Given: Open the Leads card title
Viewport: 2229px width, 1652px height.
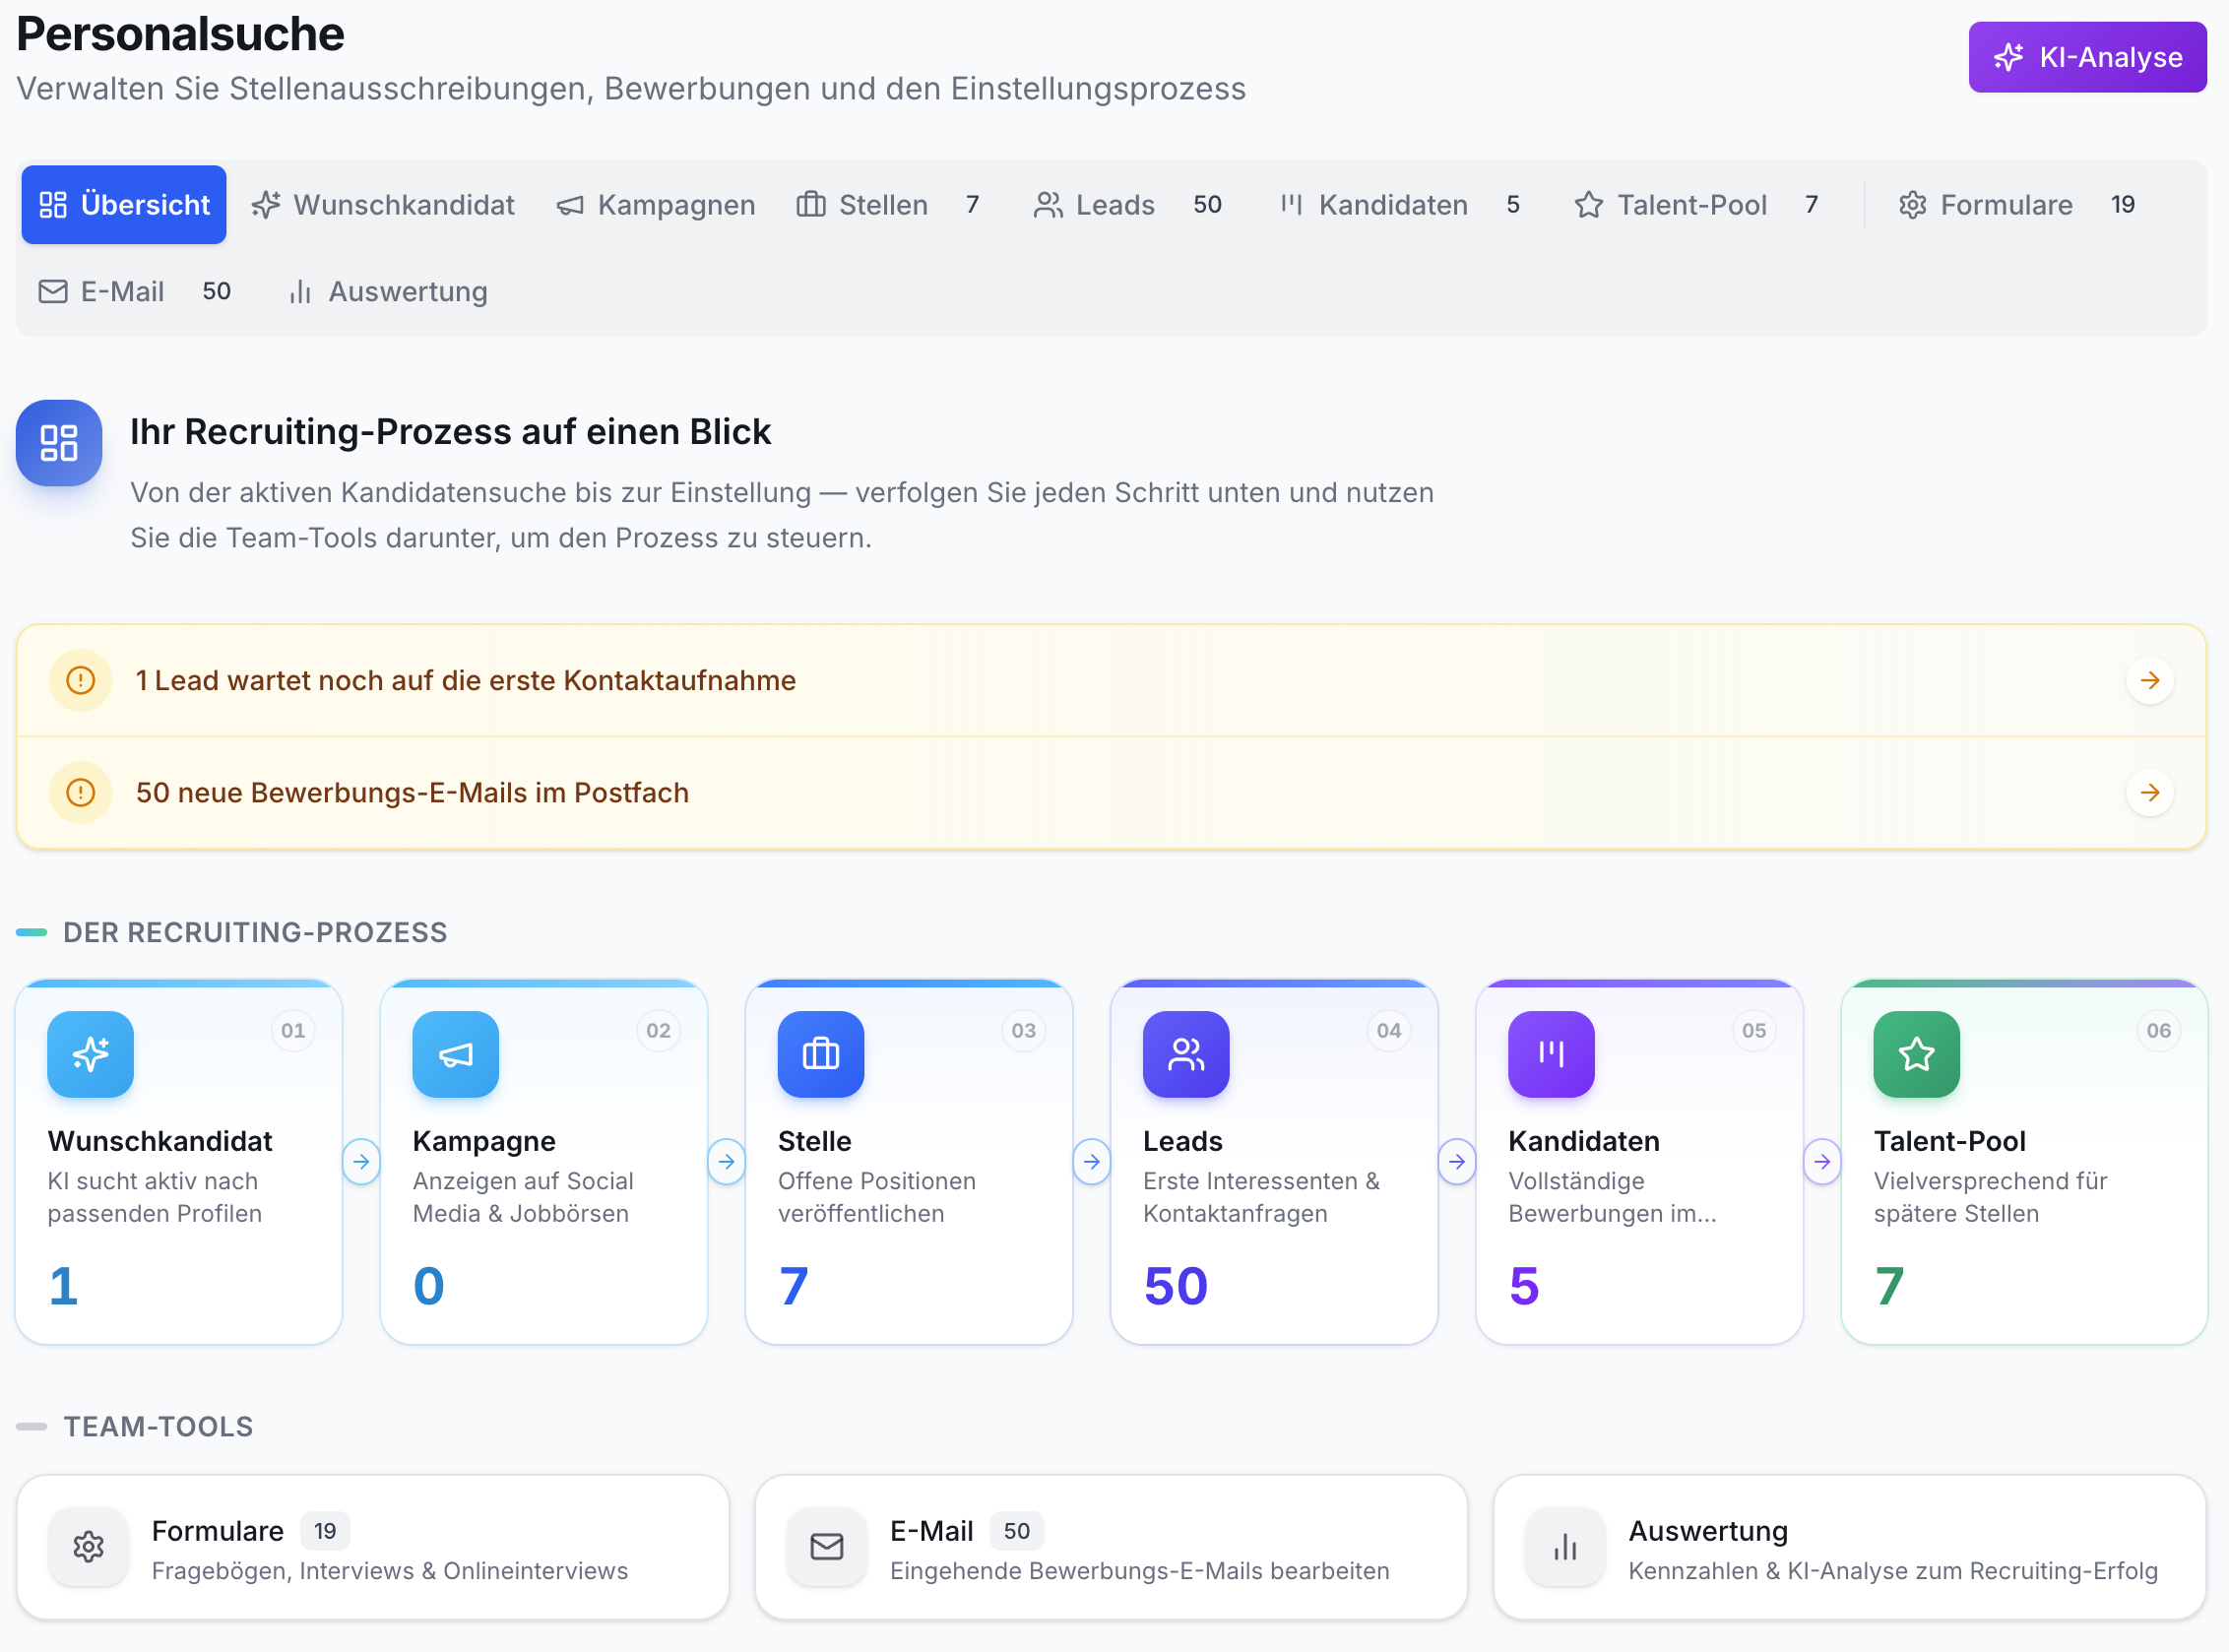Looking at the screenshot, I should pos(1182,1140).
